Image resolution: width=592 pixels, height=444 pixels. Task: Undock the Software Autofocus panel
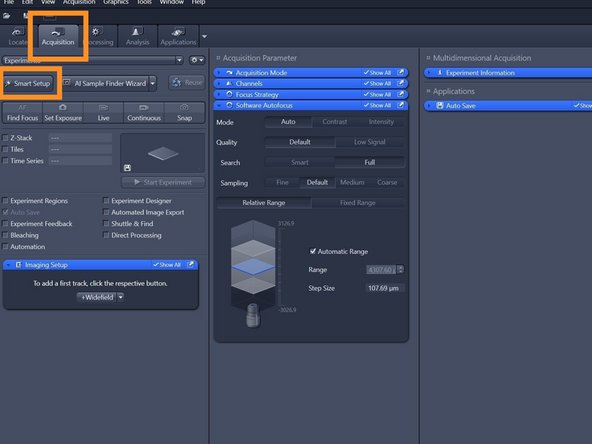click(401, 105)
